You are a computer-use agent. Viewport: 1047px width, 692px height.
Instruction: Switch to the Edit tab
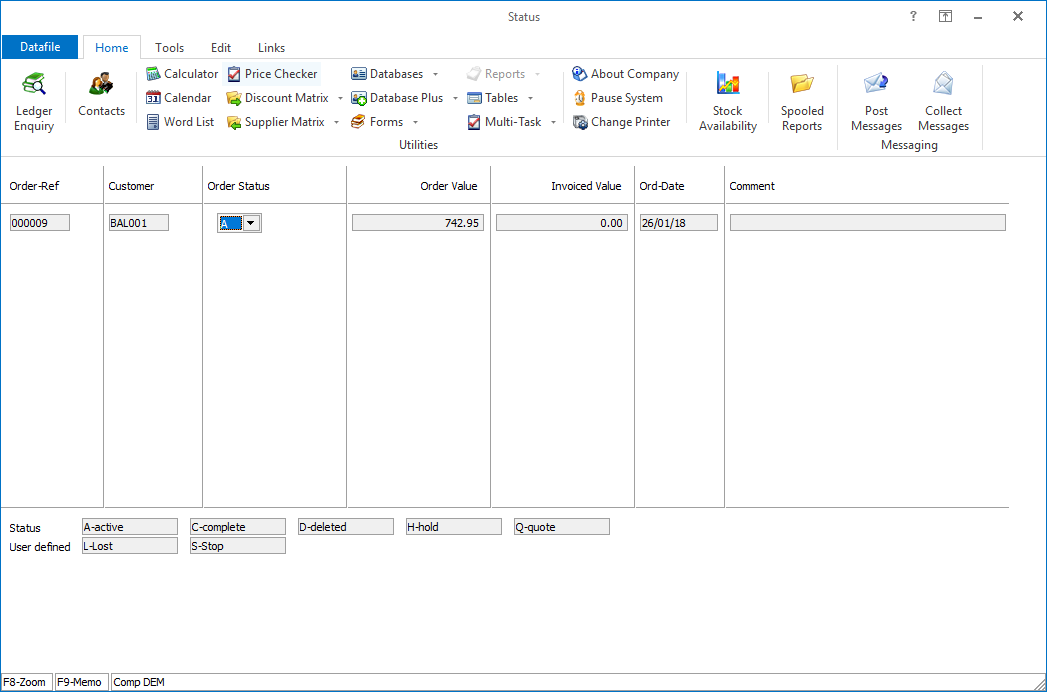click(221, 47)
